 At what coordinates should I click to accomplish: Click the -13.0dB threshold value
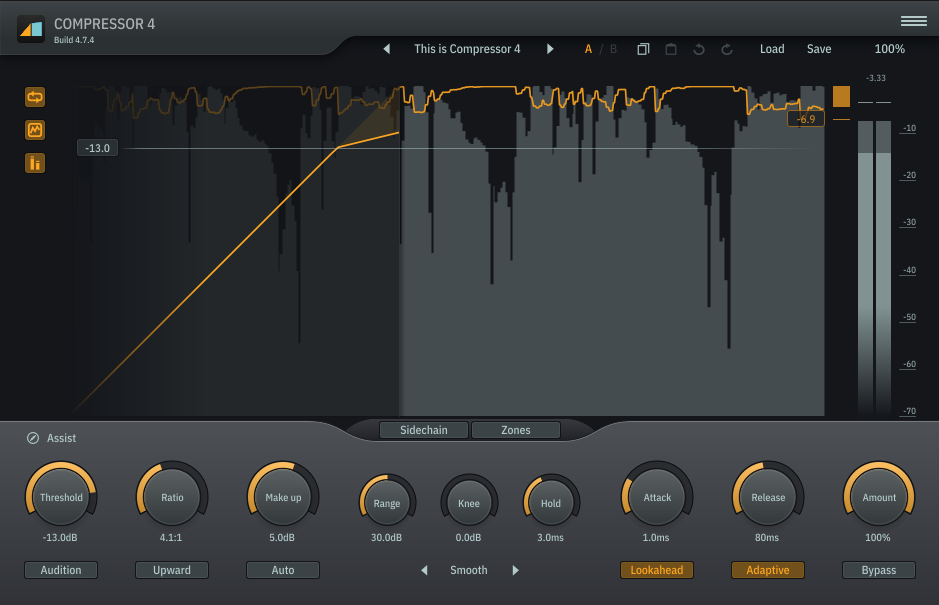point(60,537)
